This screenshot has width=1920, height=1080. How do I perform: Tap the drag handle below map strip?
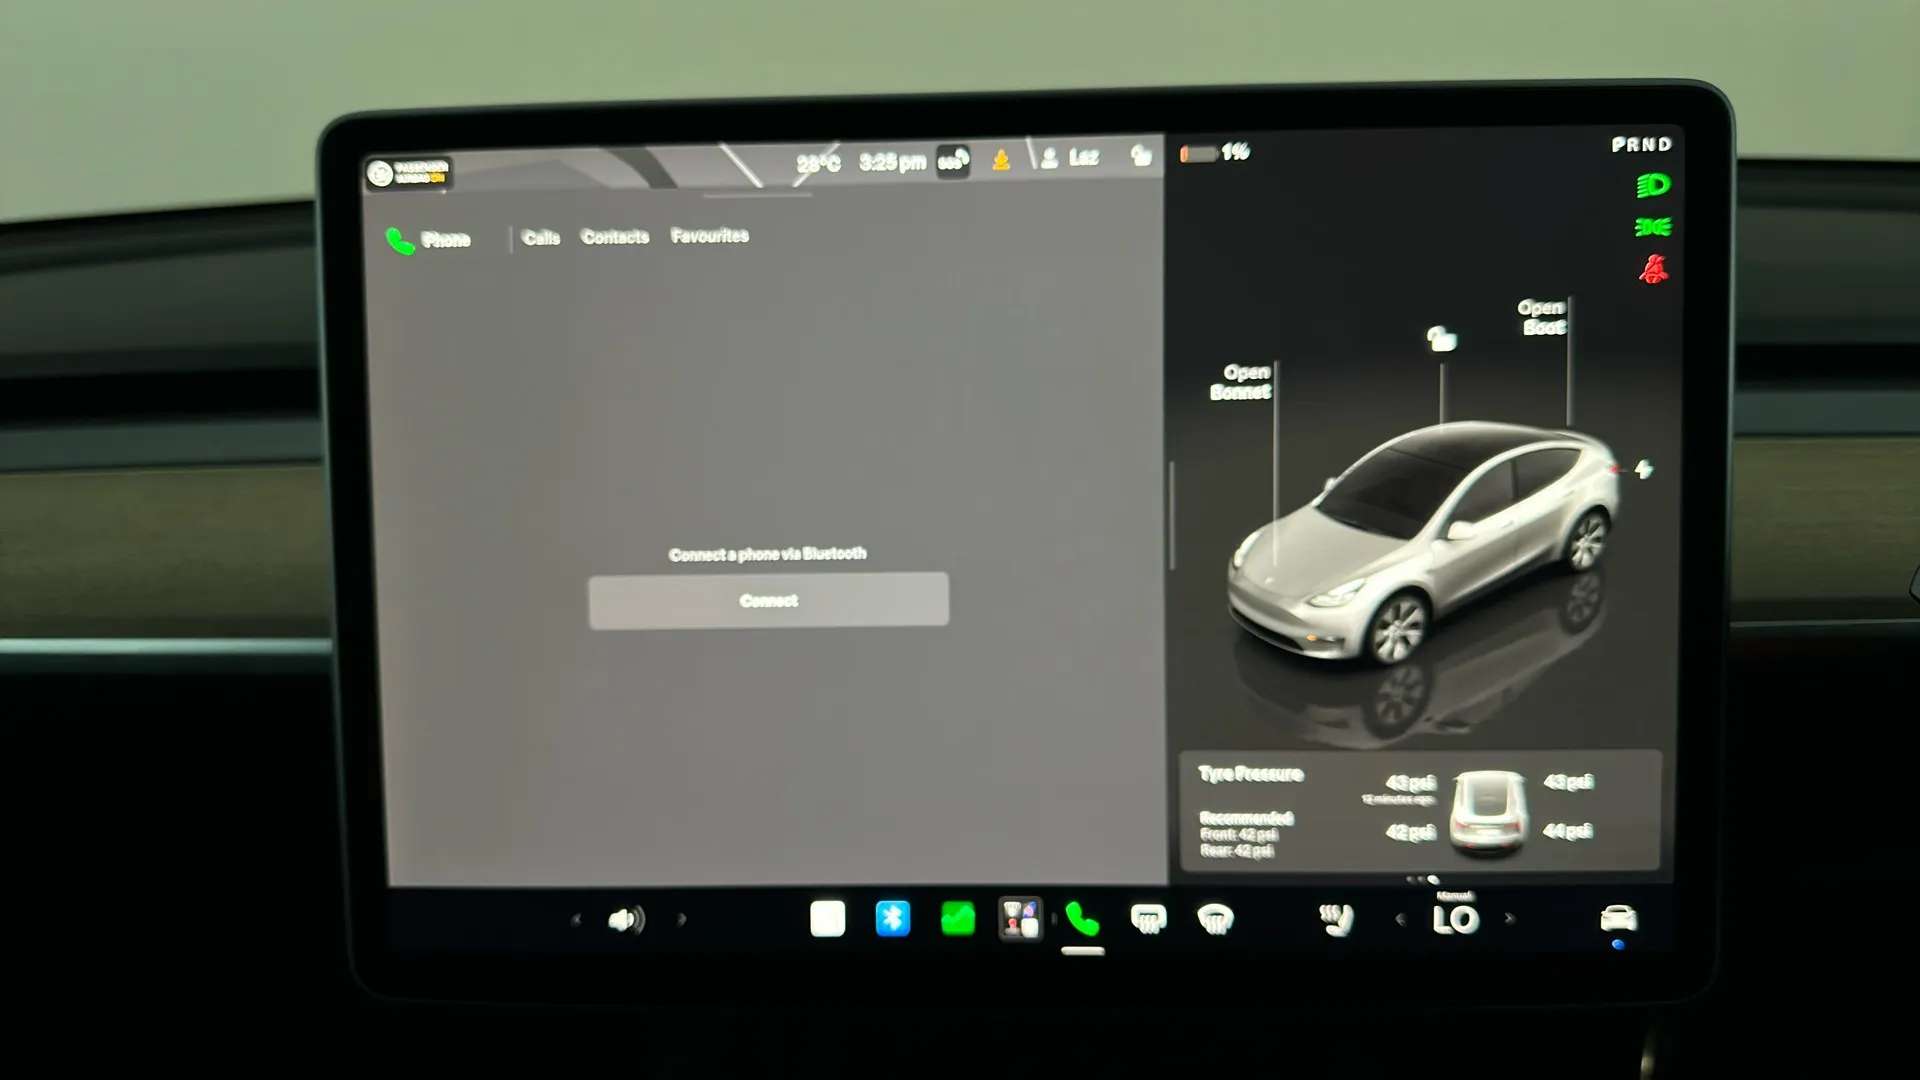click(x=758, y=196)
